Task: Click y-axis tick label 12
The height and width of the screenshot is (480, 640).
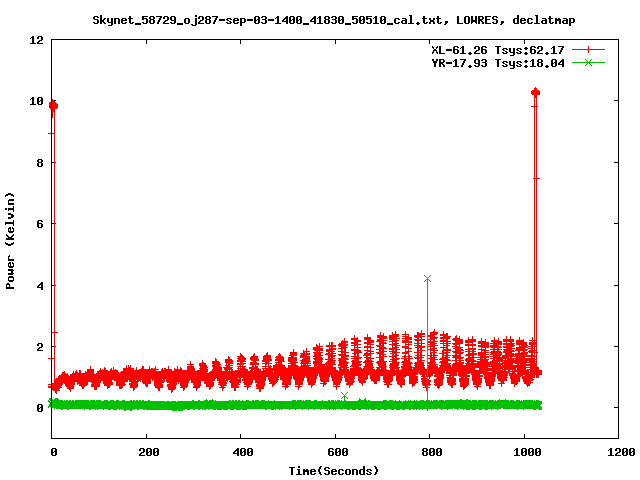Action: pyautogui.click(x=37, y=40)
